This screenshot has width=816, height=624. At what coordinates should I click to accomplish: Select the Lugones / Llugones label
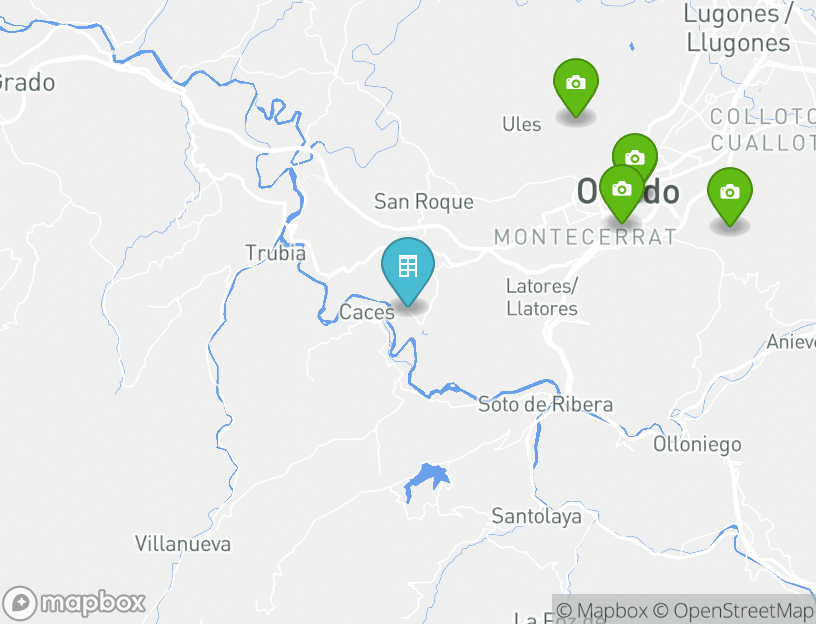pyautogui.click(x=738, y=28)
